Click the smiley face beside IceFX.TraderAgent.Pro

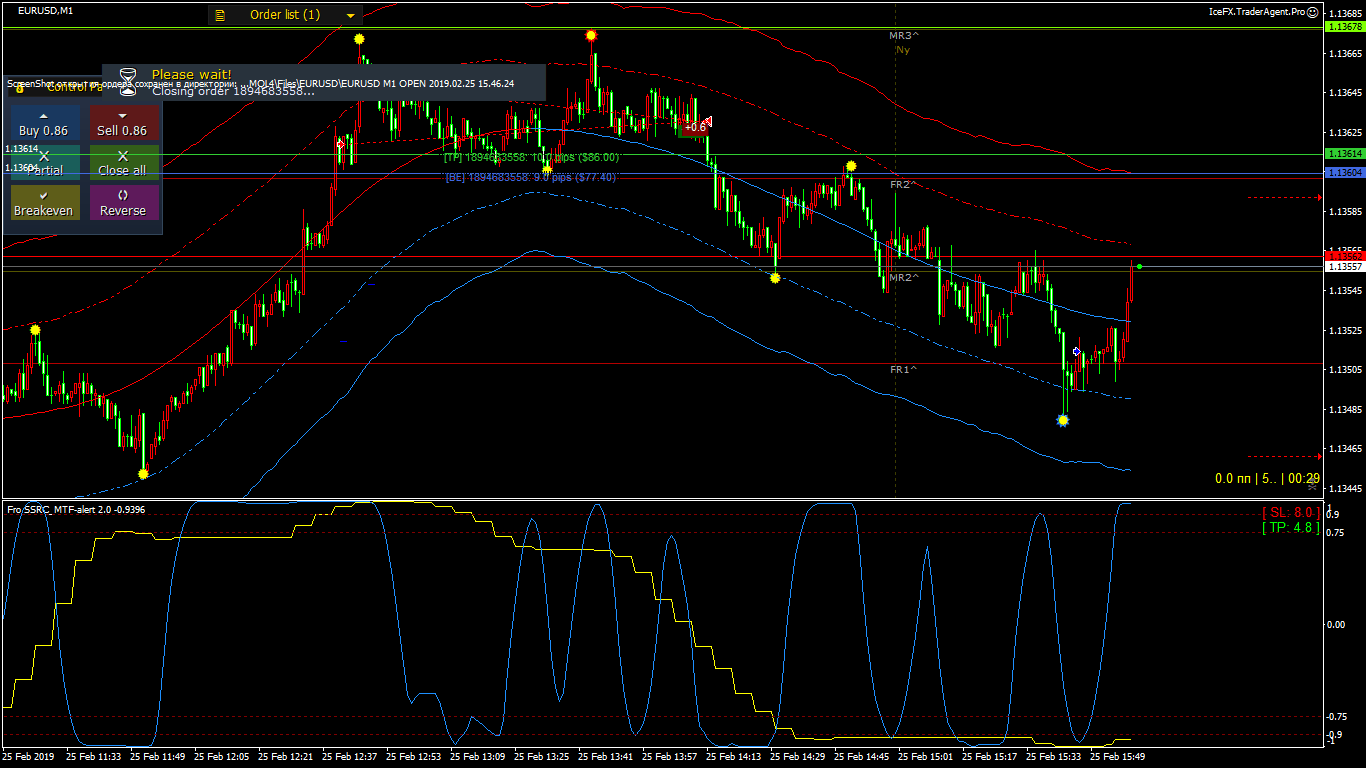tap(1314, 12)
